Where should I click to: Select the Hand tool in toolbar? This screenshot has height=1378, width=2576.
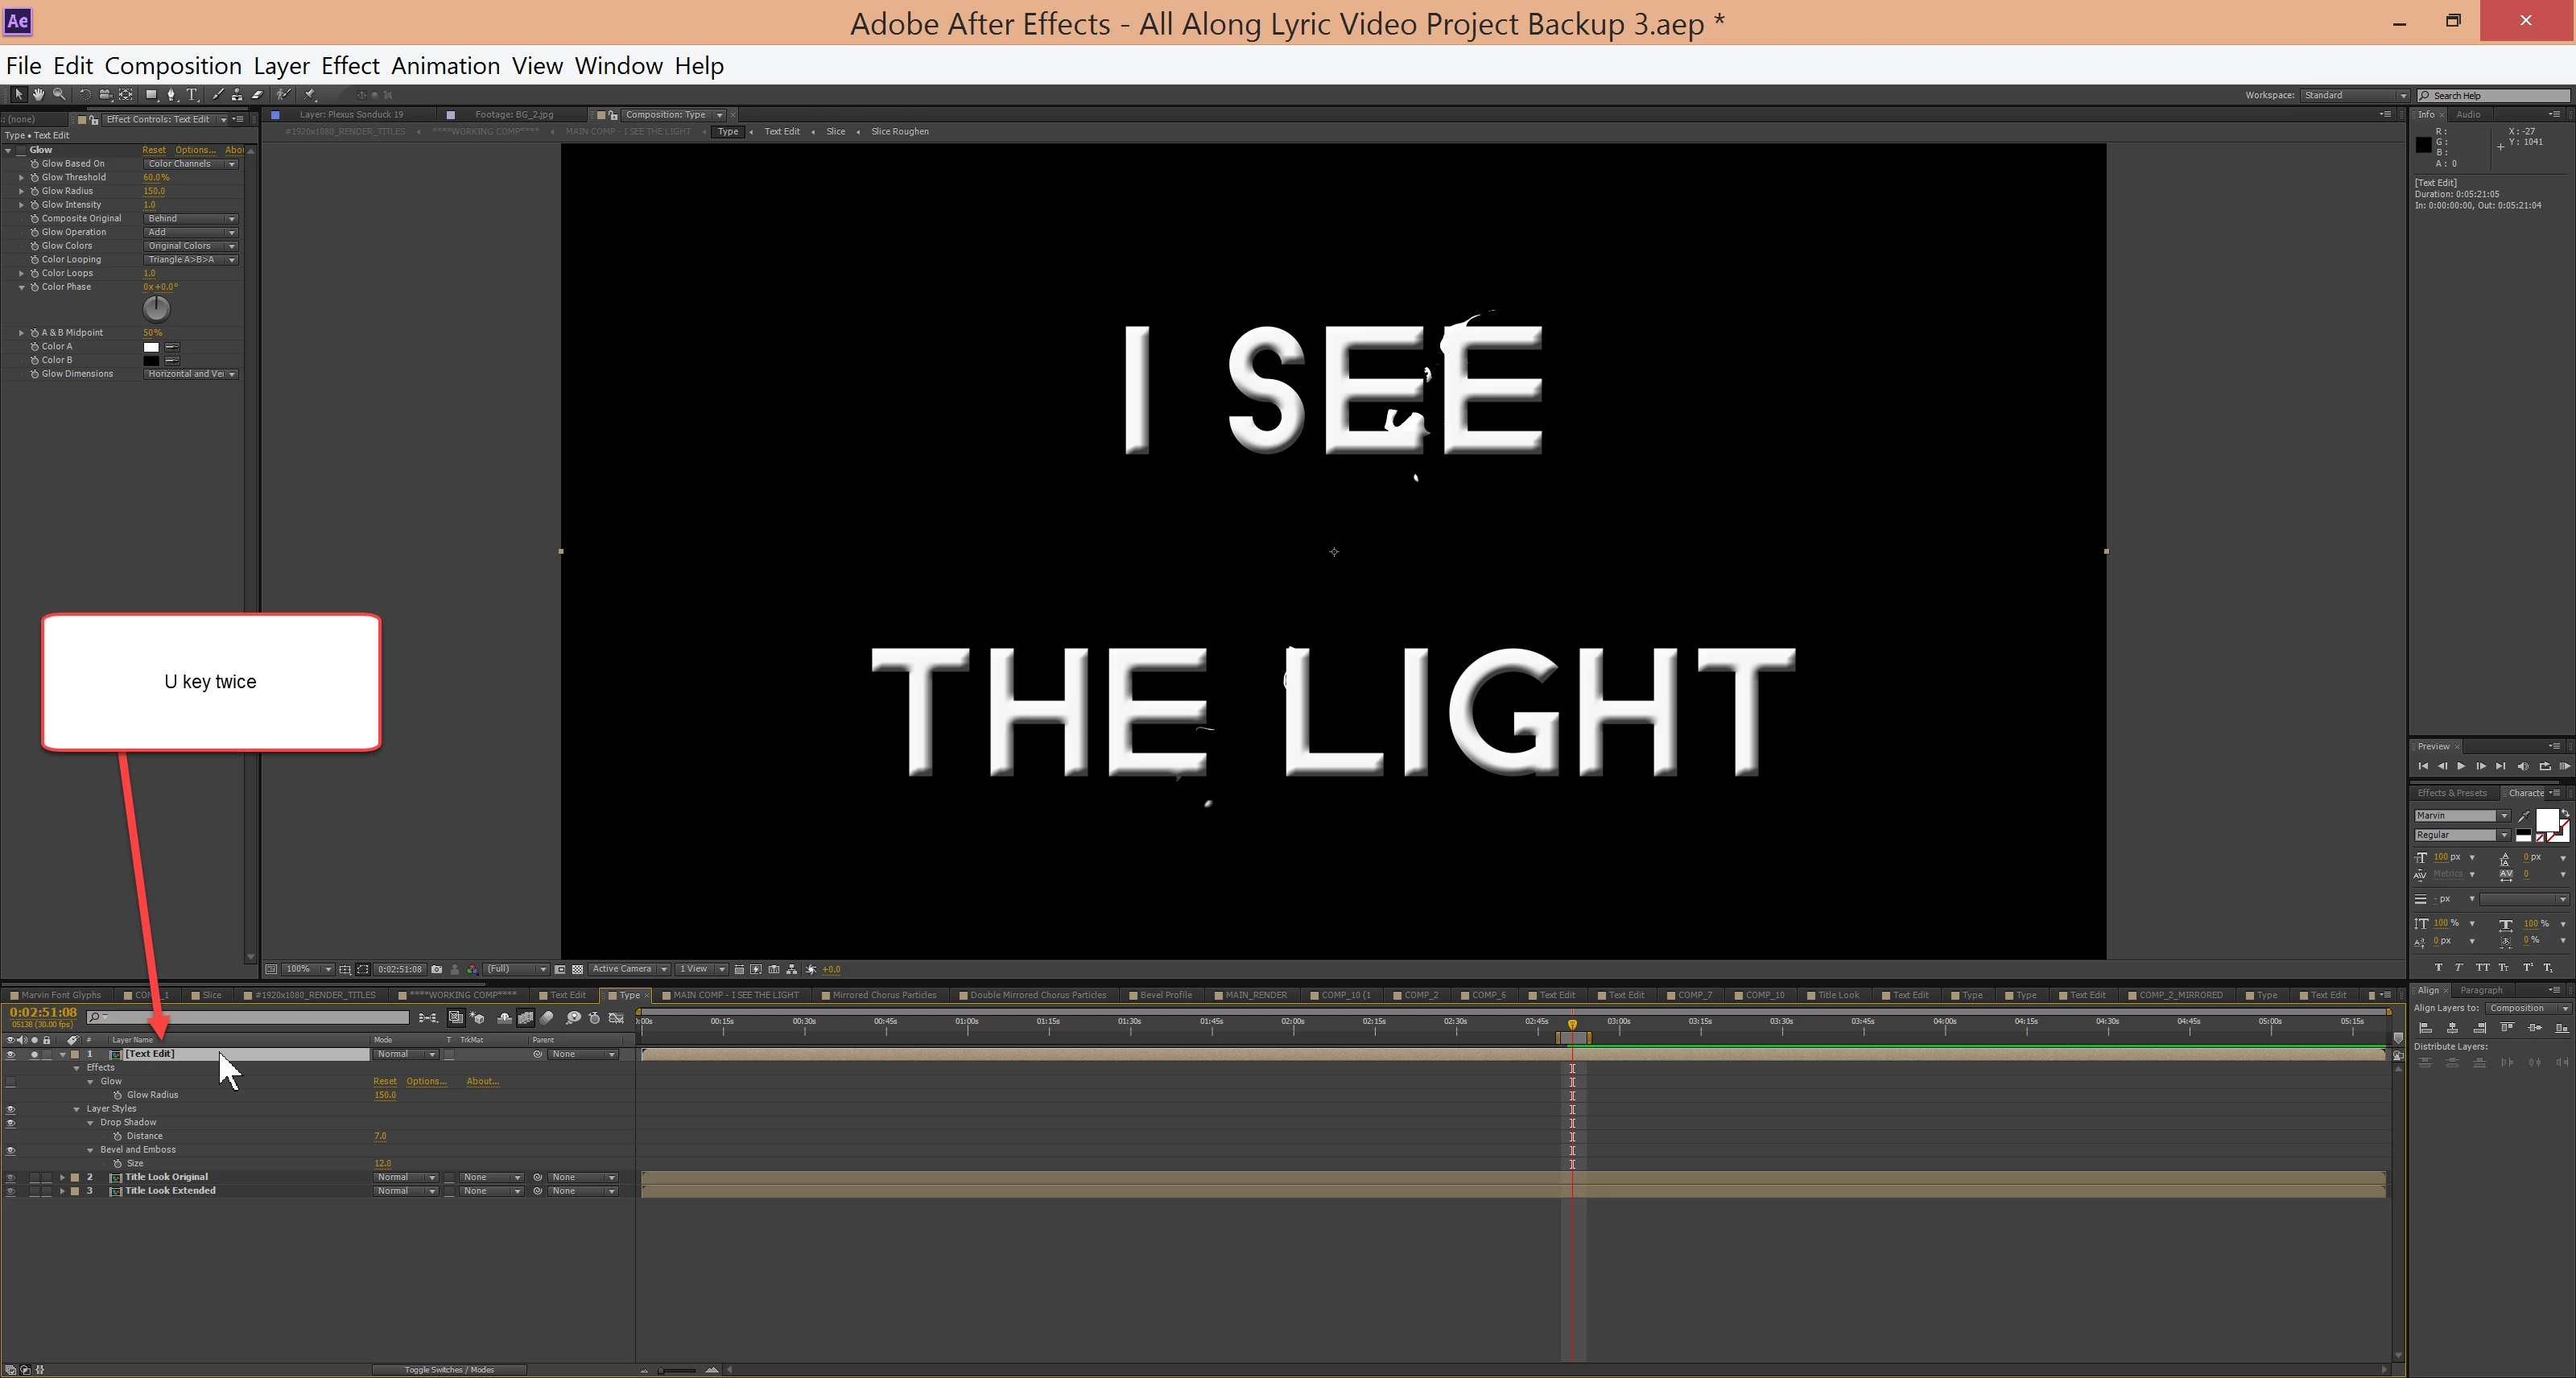(38, 95)
